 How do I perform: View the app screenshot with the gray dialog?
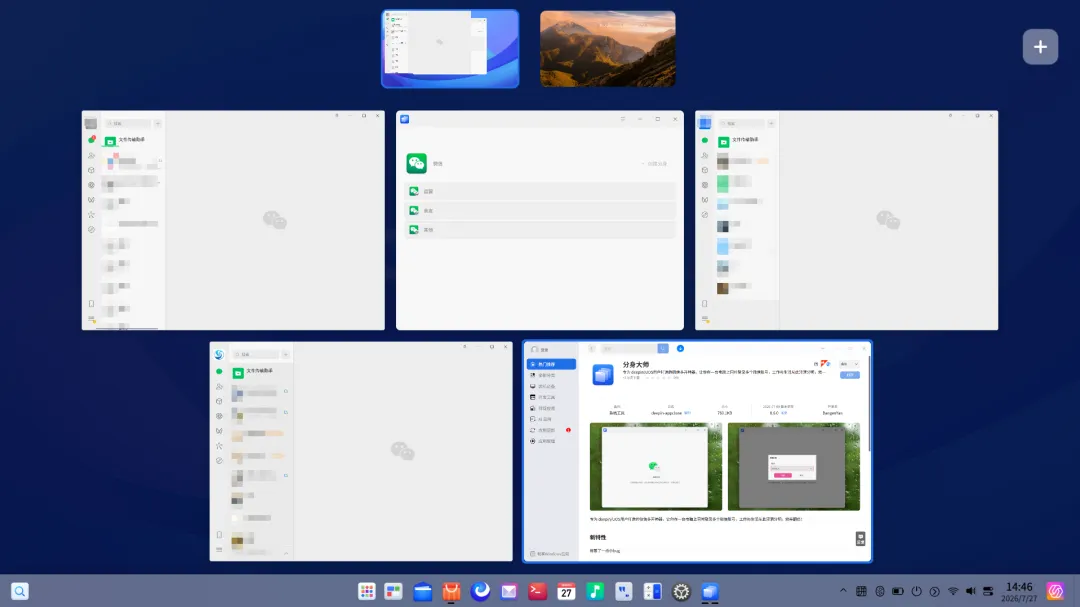click(x=793, y=466)
